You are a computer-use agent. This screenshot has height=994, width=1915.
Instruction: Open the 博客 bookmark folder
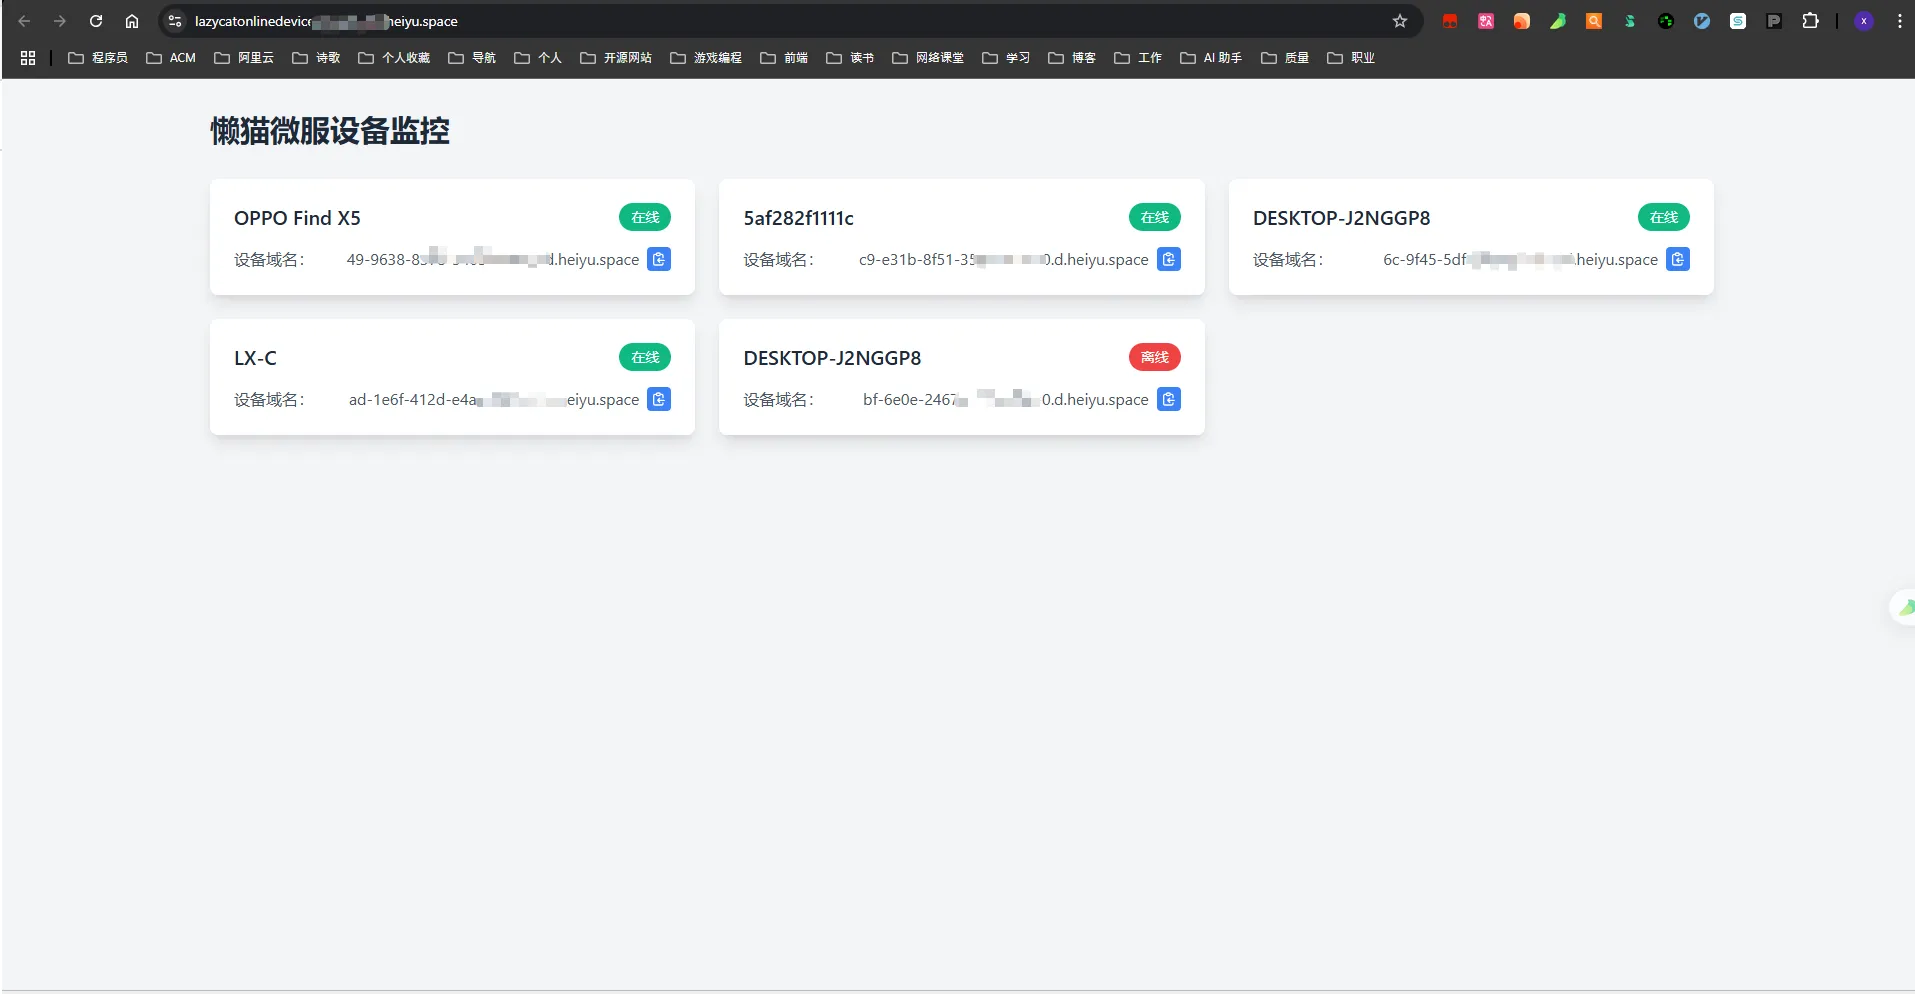(x=1072, y=58)
